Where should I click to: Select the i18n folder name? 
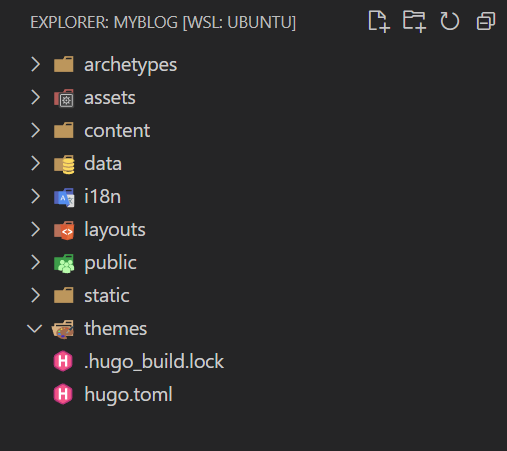tap(102, 196)
